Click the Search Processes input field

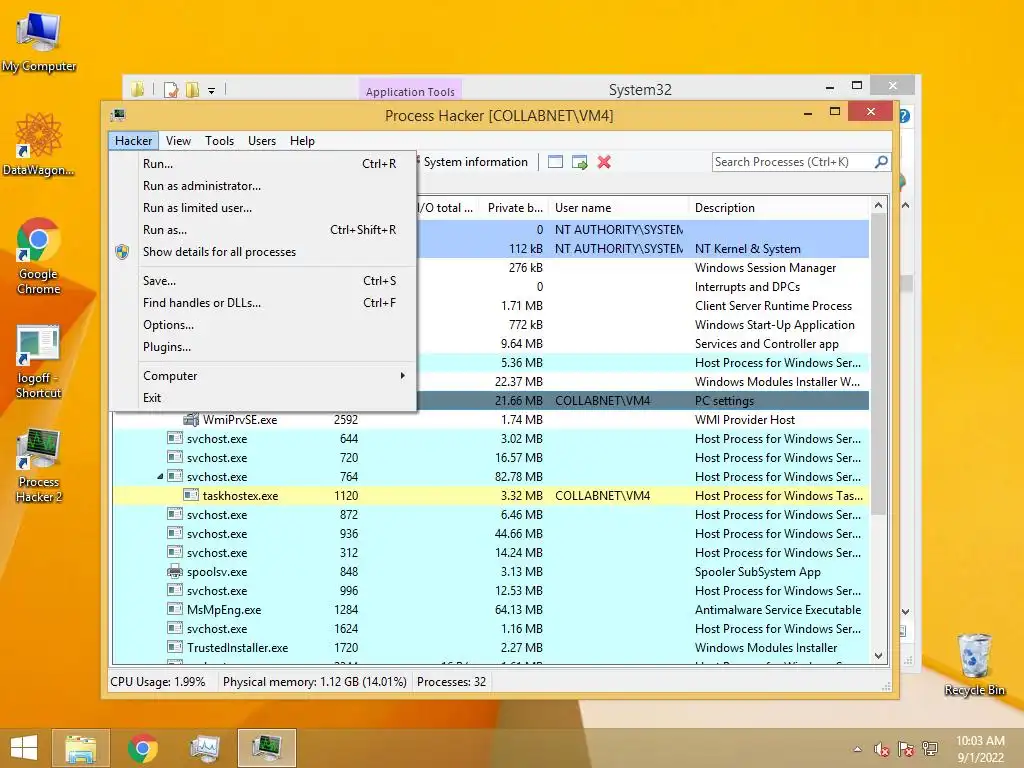(793, 162)
